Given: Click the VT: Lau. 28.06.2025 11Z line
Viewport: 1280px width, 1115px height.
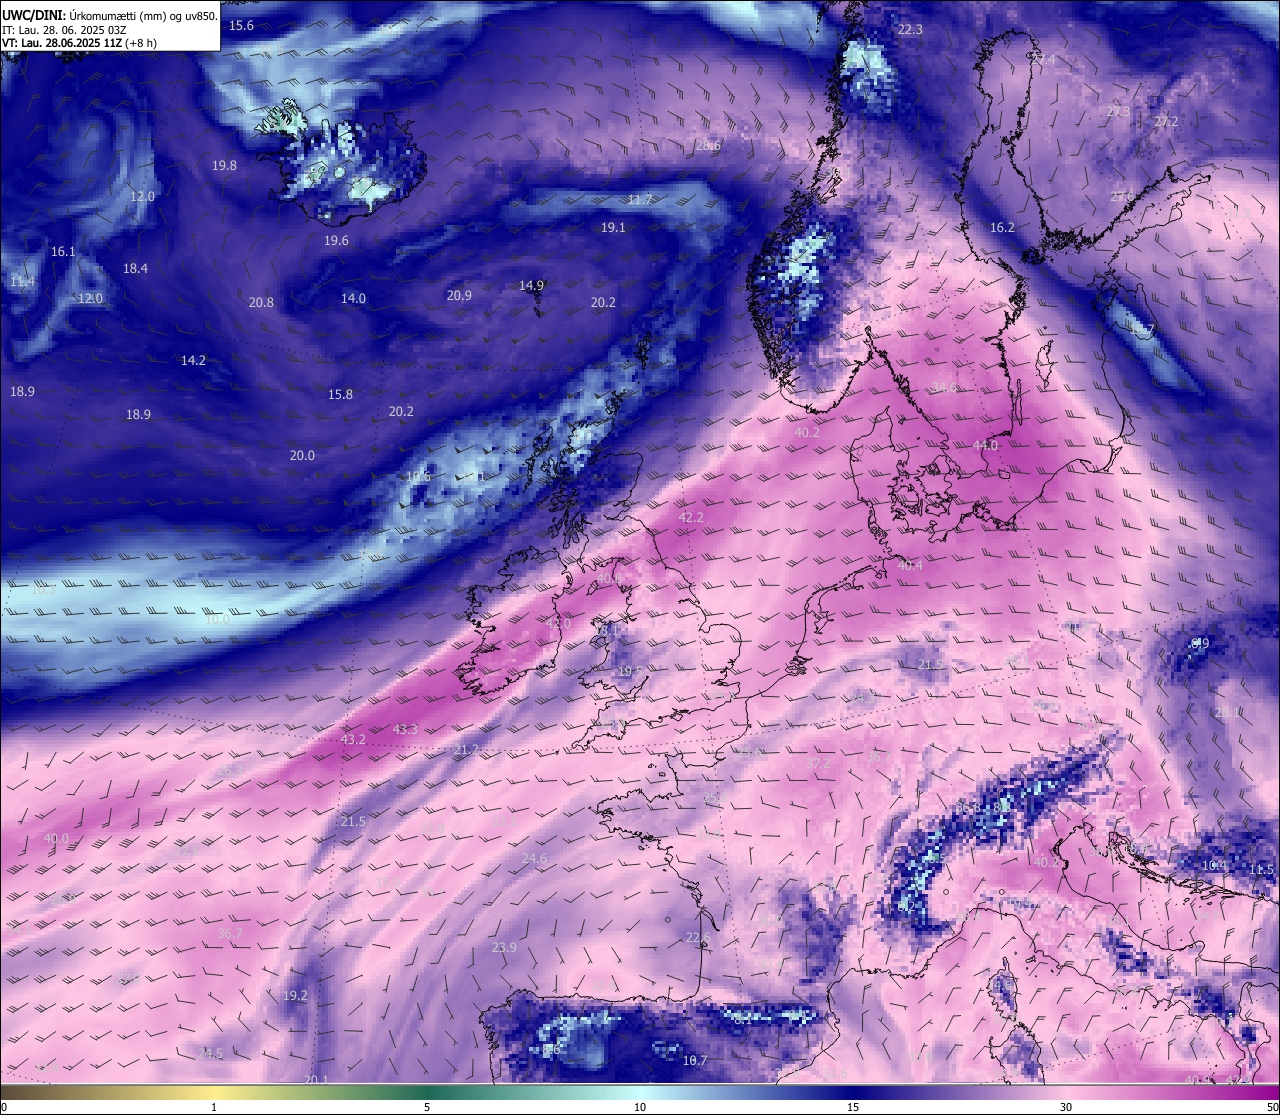Looking at the screenshot, I should pos(79,43).
